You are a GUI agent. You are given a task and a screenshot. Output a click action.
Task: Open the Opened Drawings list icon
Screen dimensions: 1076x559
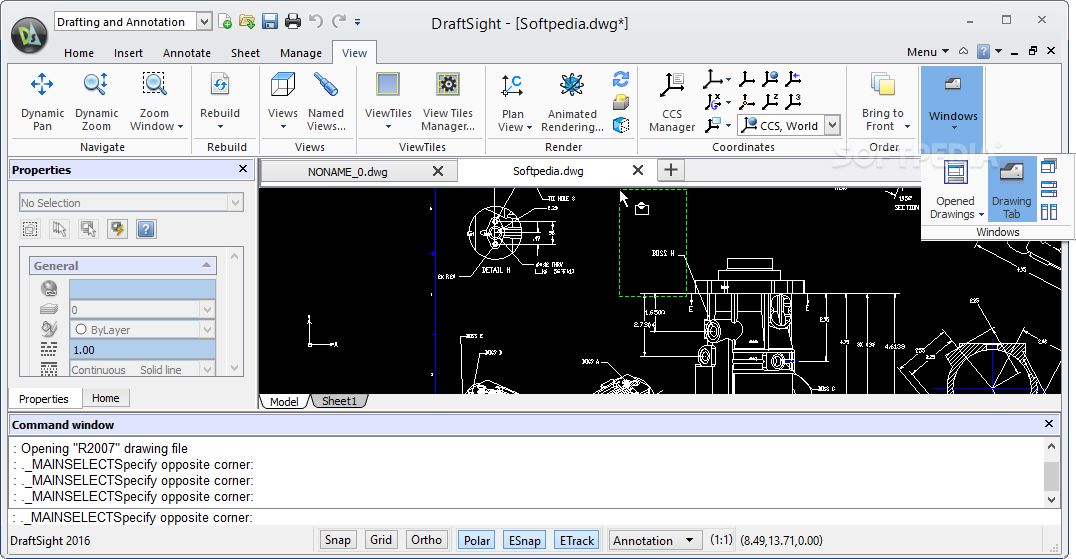(x=955, y=173)
